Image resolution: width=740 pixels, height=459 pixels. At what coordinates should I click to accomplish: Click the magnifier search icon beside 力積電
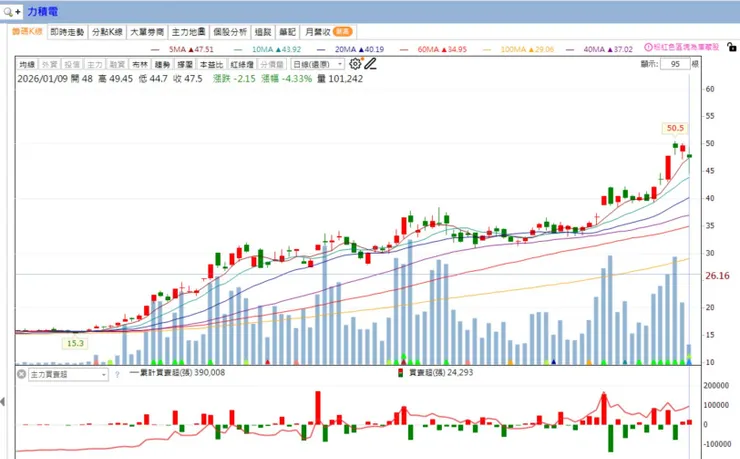[8, 12]
